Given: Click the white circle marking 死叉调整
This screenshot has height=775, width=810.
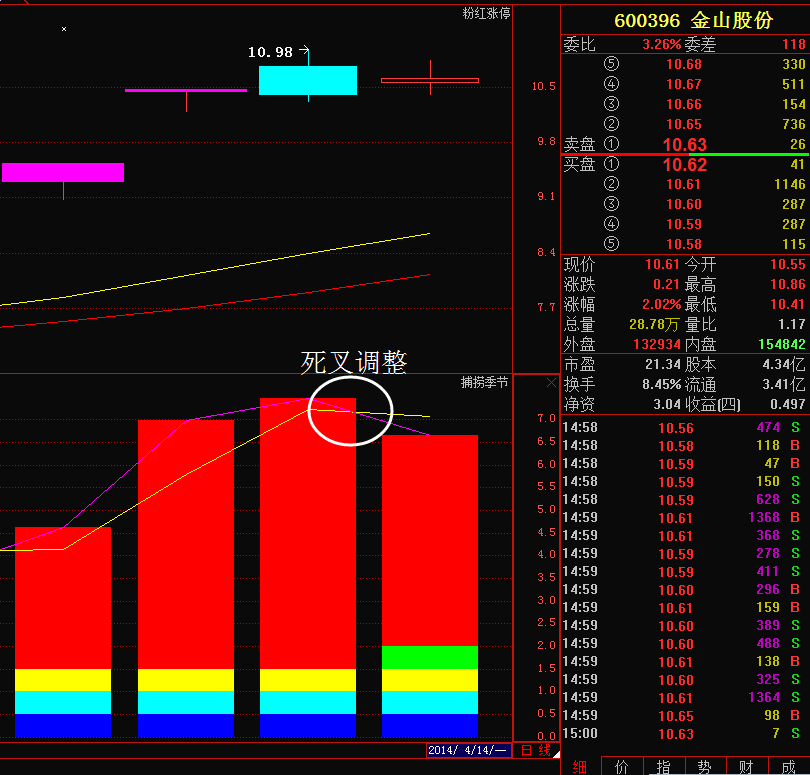Looking at the screenshot, I should [x=350, y=411].
